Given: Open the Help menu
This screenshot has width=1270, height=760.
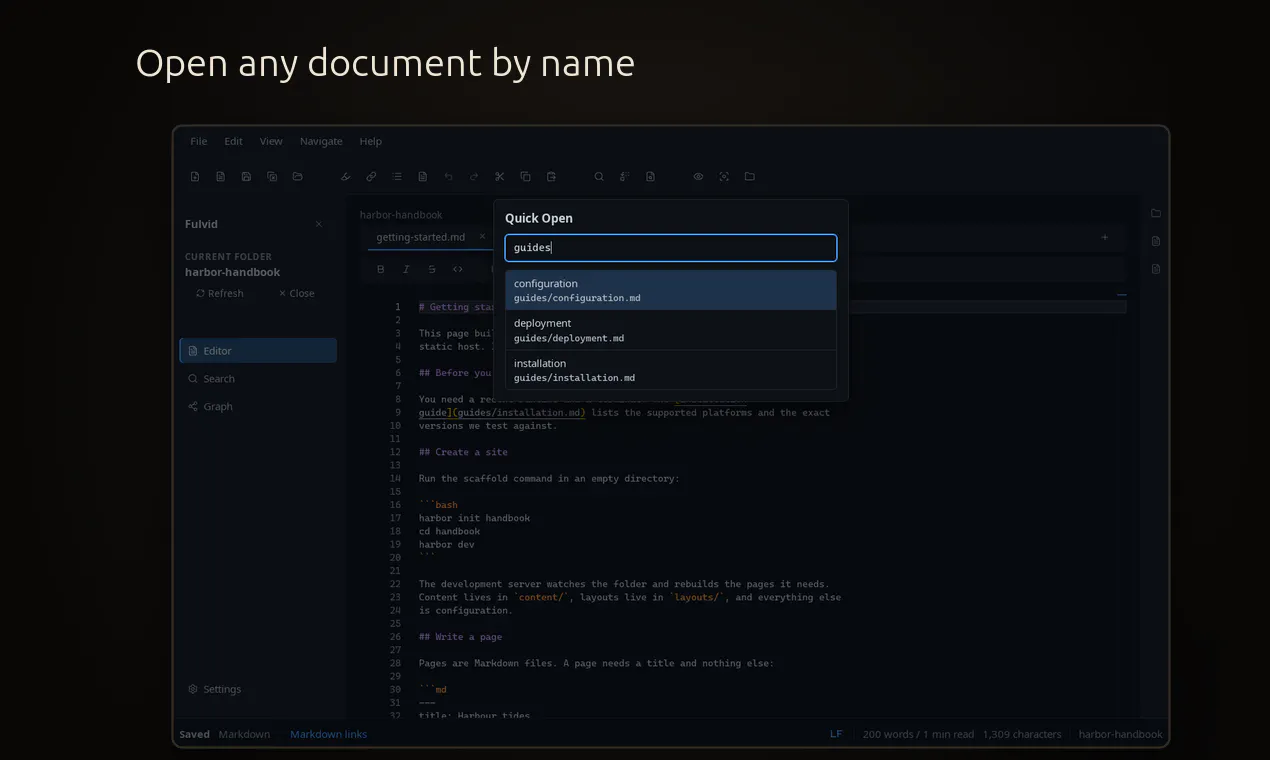Looking at the screenshot, I should [370, 141].
